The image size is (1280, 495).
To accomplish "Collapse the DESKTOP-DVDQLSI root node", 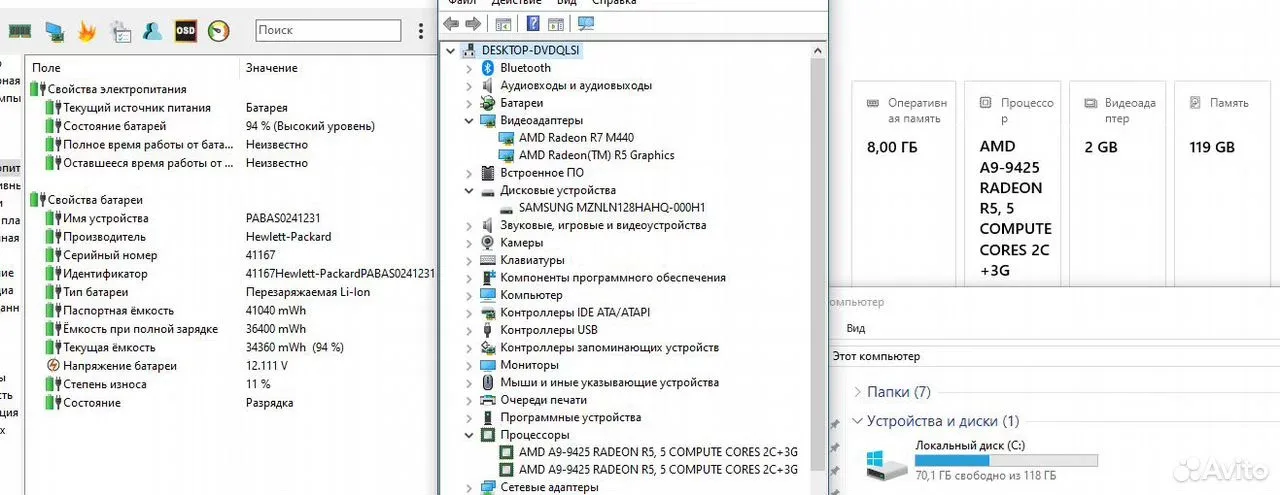I will click(451, 50).
